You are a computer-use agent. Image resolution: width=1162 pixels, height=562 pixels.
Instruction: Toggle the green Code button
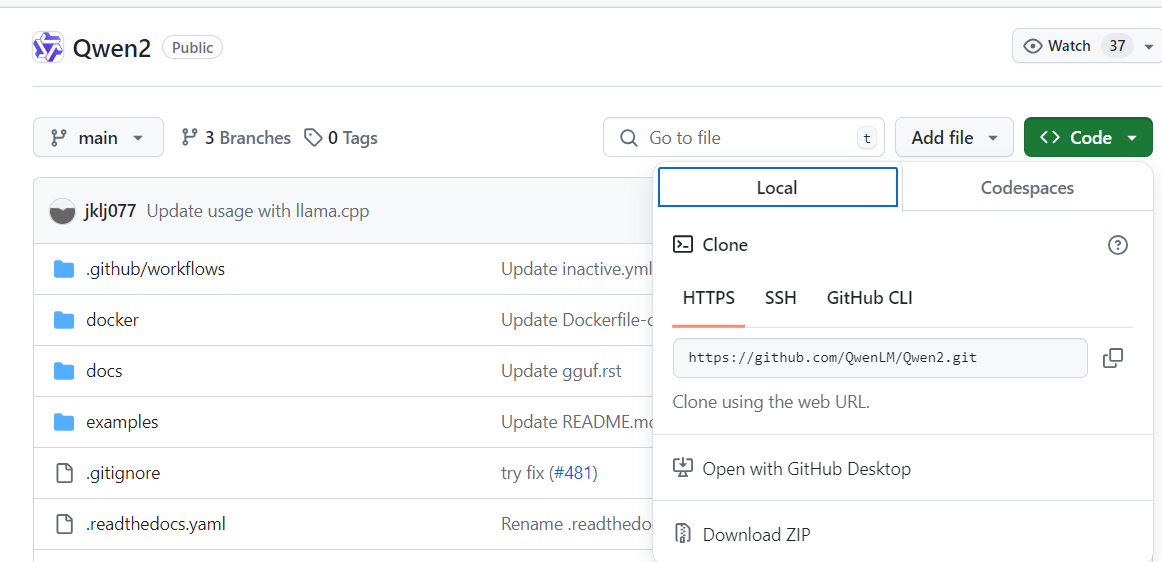coord(1088,137)
